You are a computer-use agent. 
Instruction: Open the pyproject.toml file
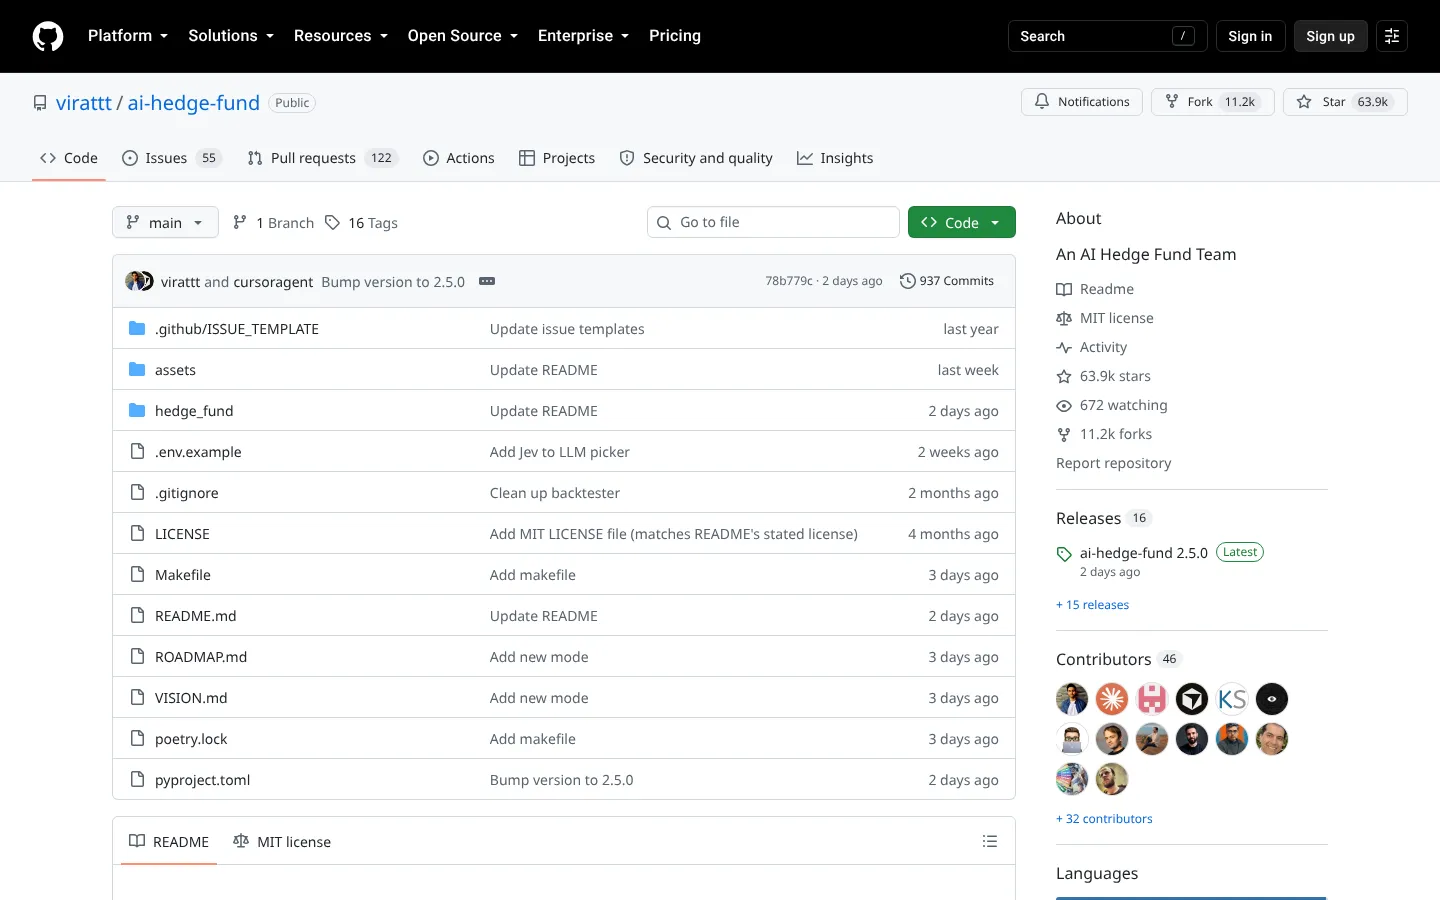203,780
